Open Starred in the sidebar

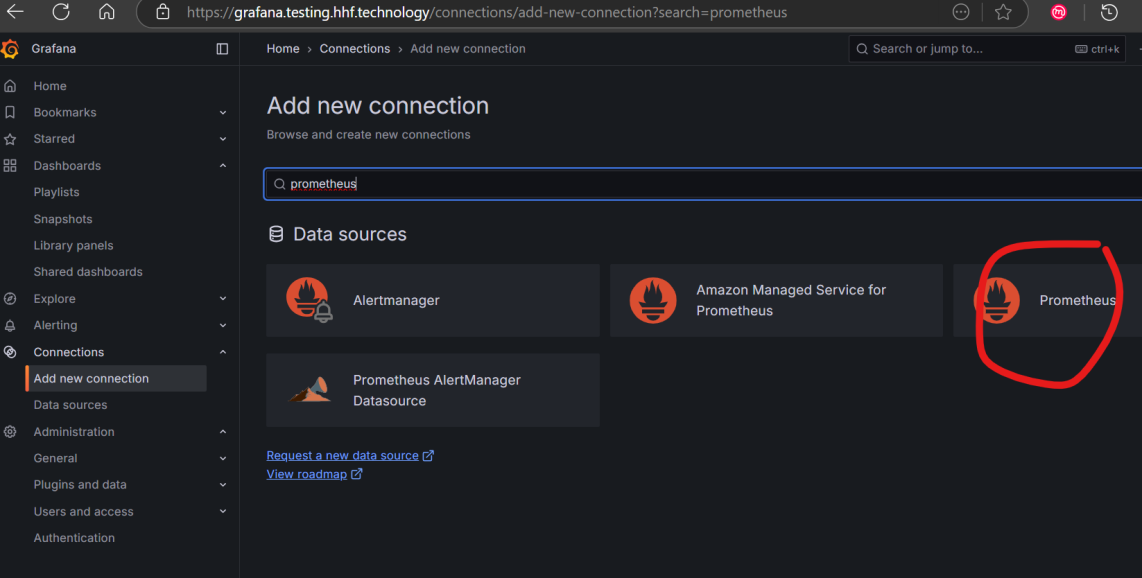click(54, 138)
